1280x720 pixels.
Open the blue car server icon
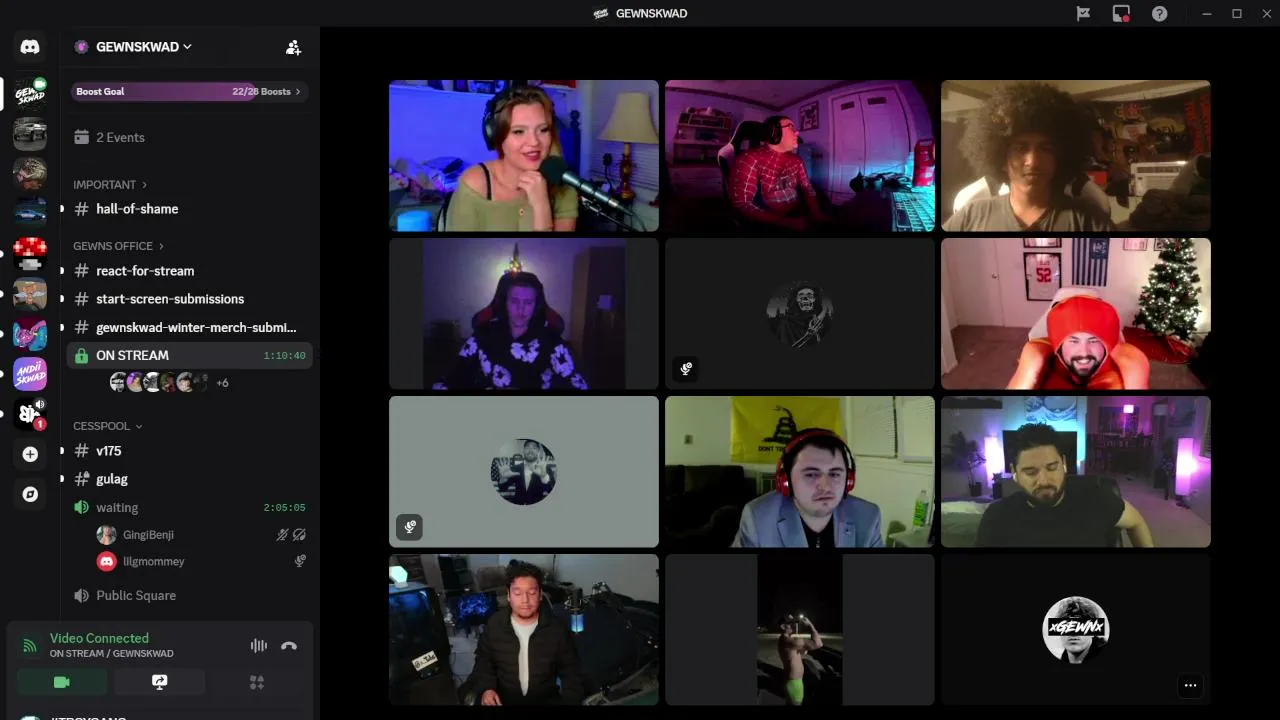pos(30,213)
